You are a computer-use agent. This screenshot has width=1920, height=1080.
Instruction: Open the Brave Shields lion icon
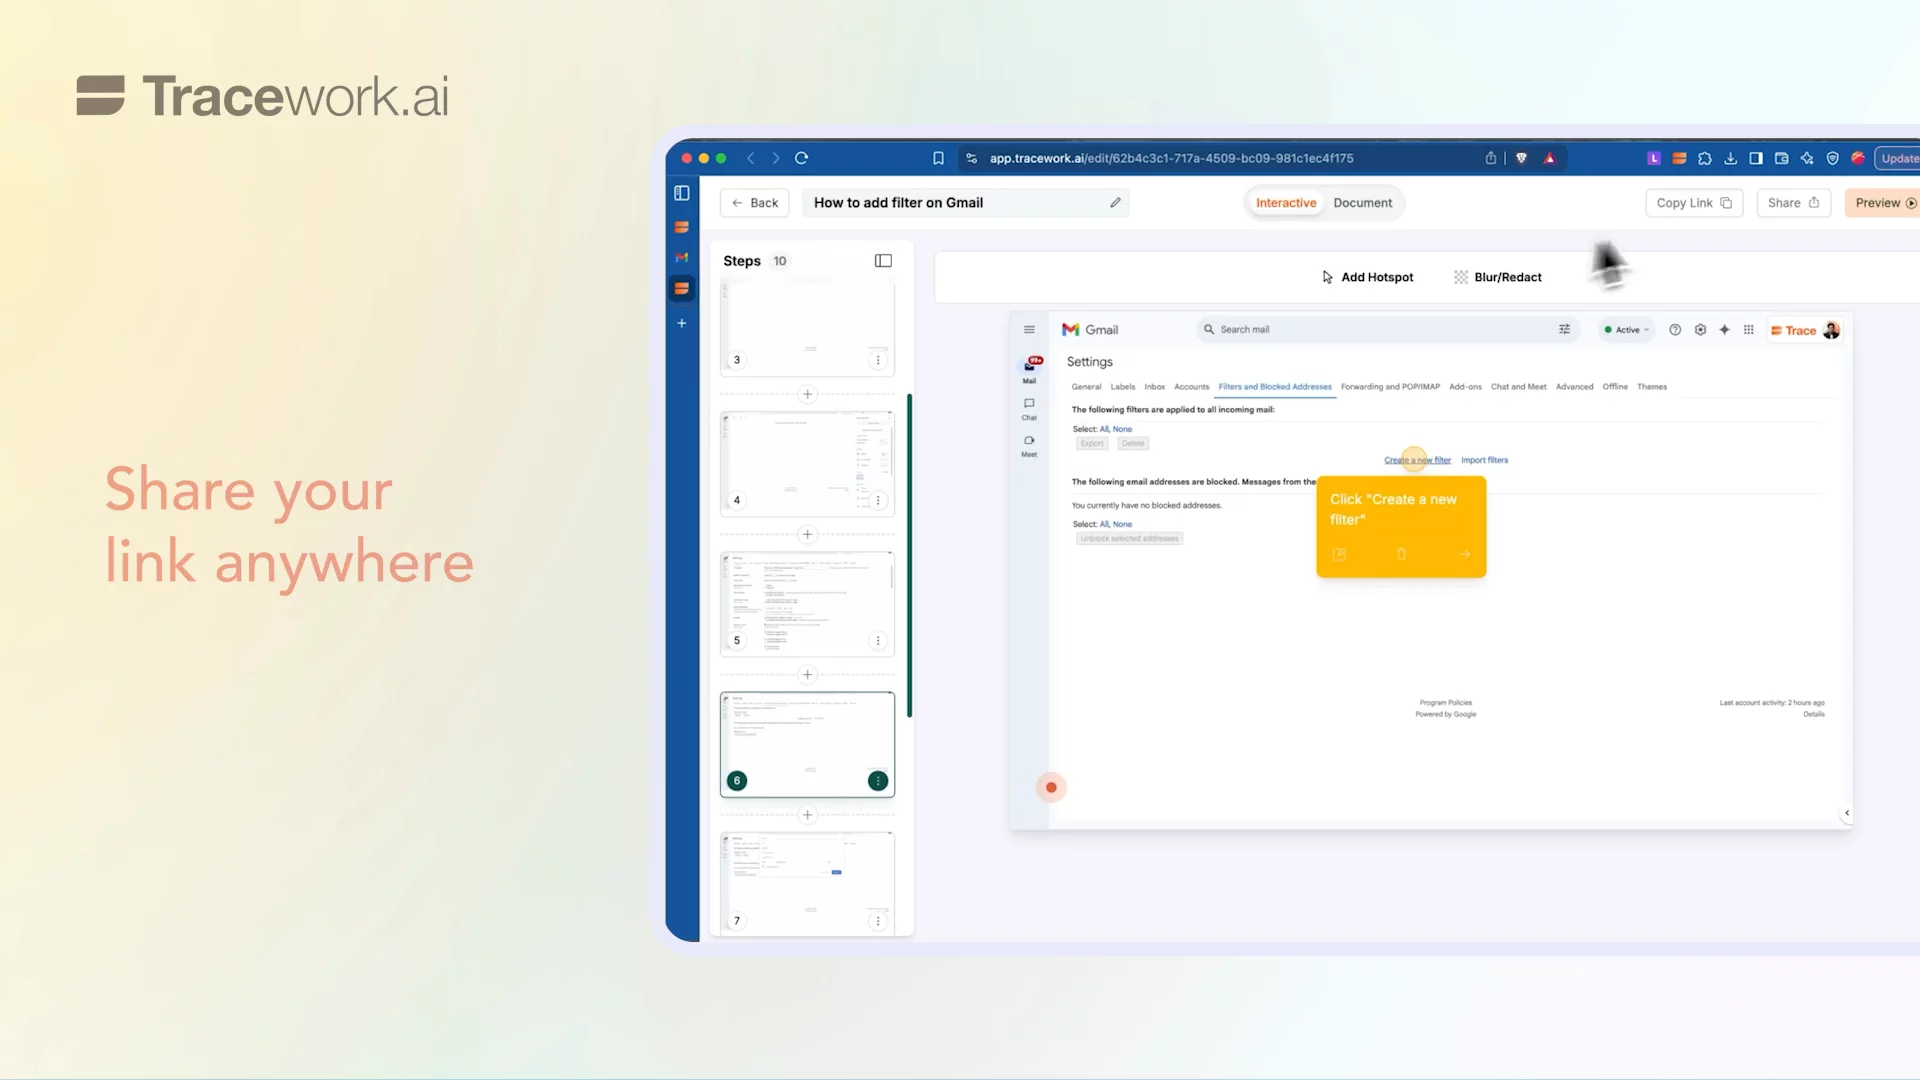(x=1521, y=158)
